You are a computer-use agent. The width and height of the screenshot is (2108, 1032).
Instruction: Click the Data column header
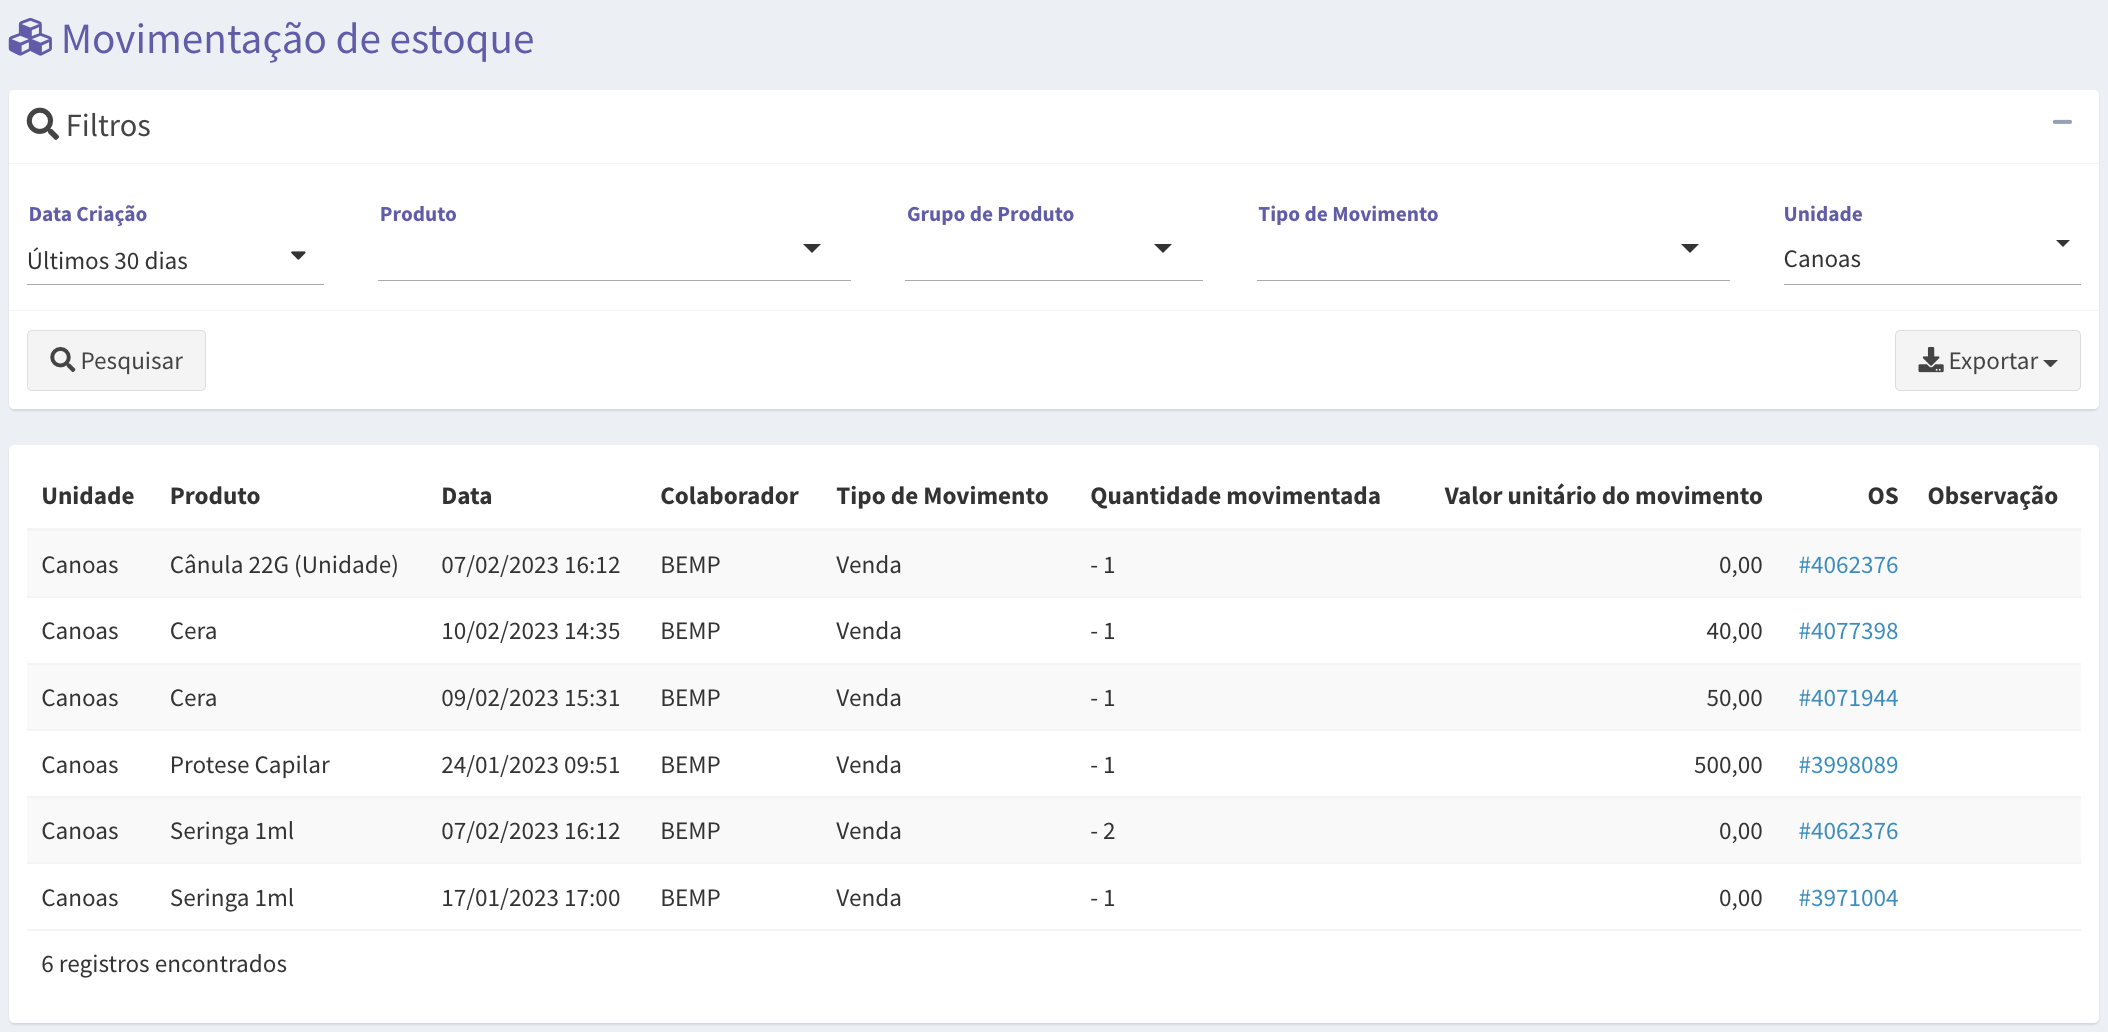click(466, 496)
